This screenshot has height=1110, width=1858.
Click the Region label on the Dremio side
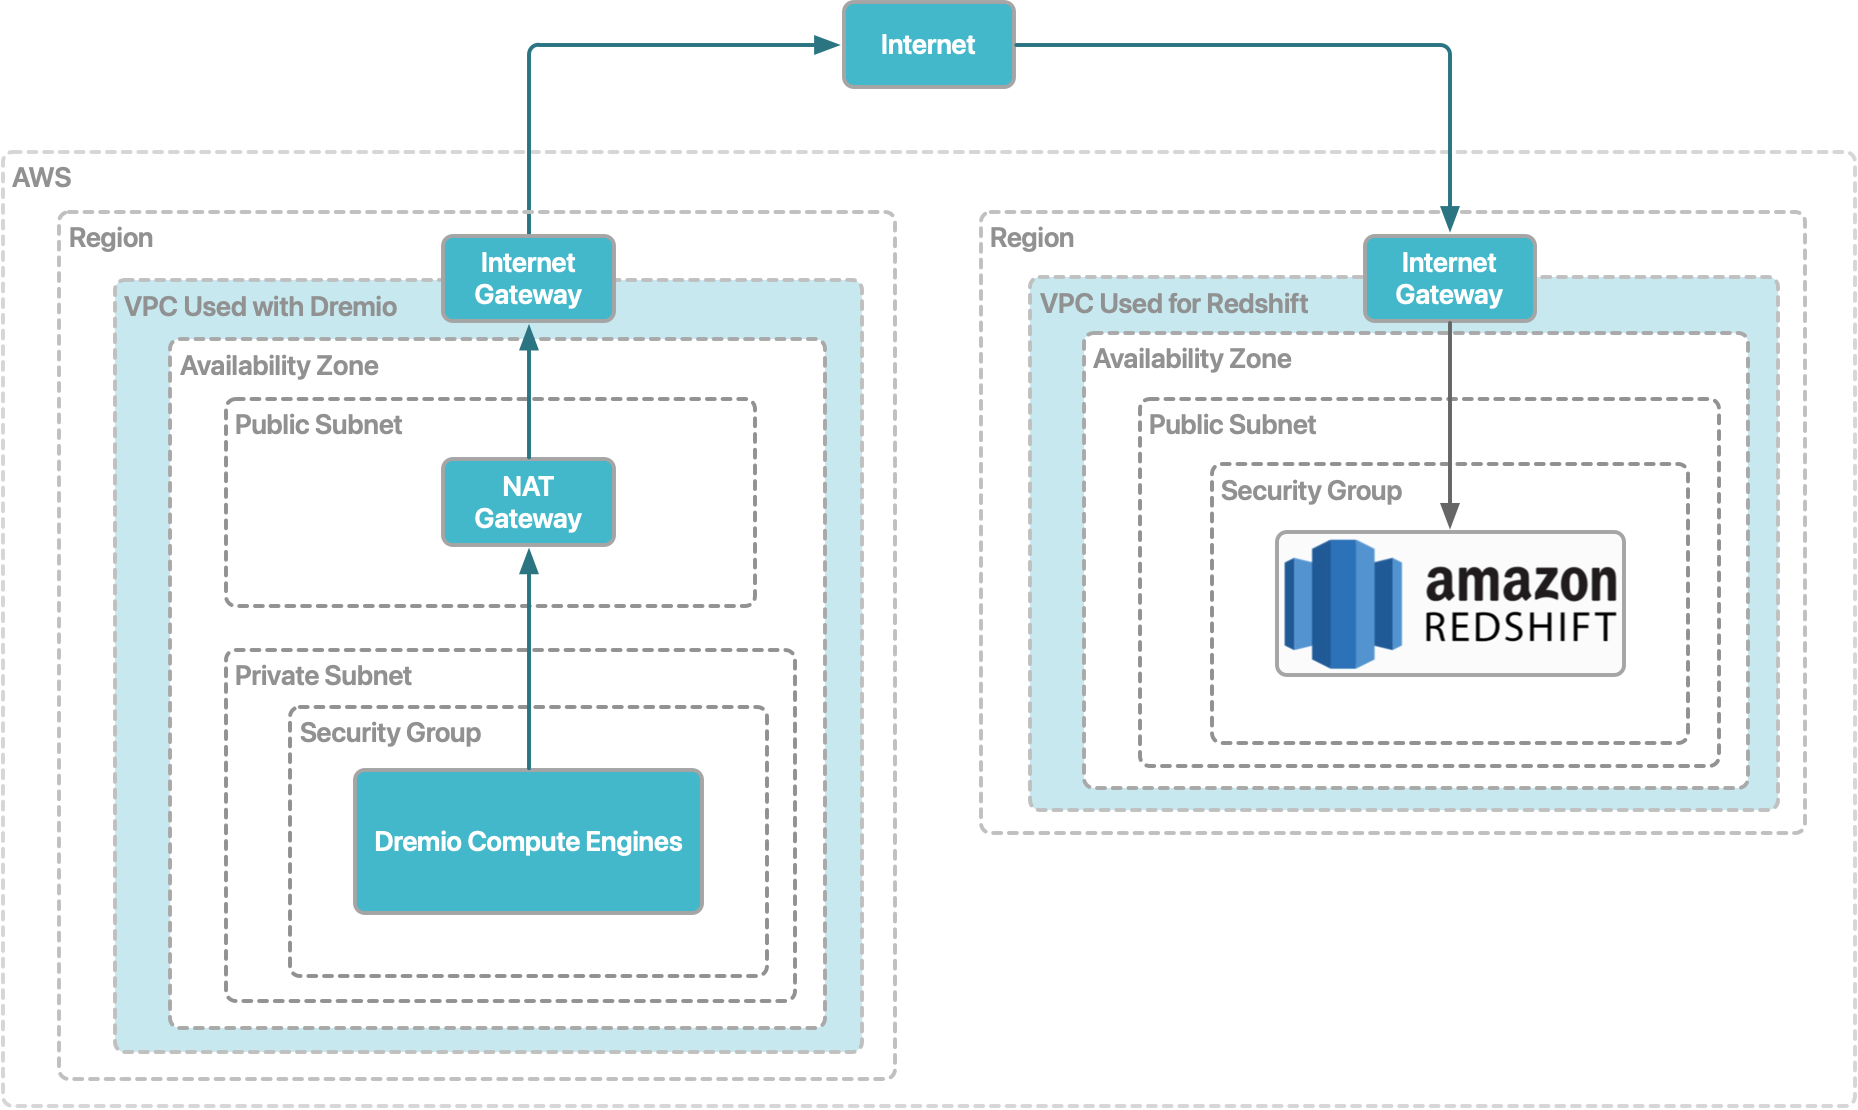coord(111,238)
